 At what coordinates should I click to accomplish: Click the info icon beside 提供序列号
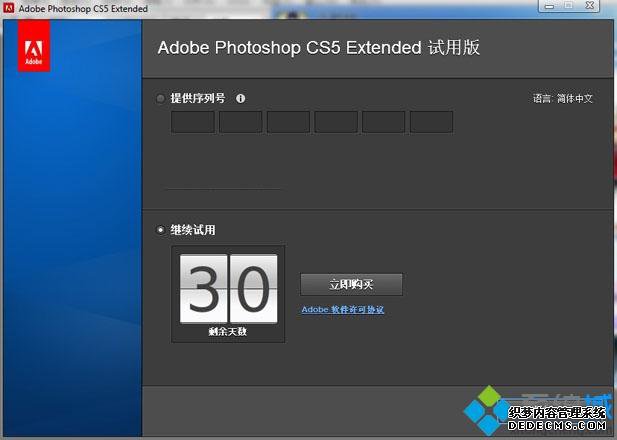tap(240, 98)
